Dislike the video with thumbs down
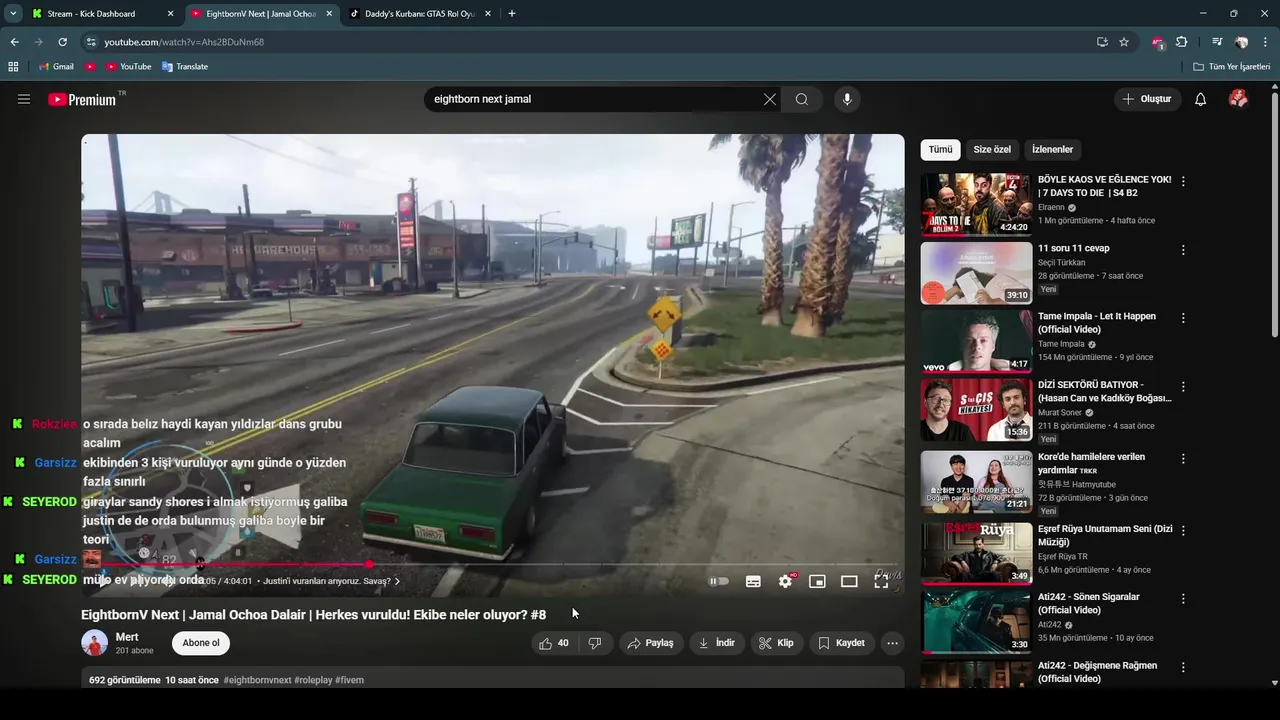 pos(595,643)
